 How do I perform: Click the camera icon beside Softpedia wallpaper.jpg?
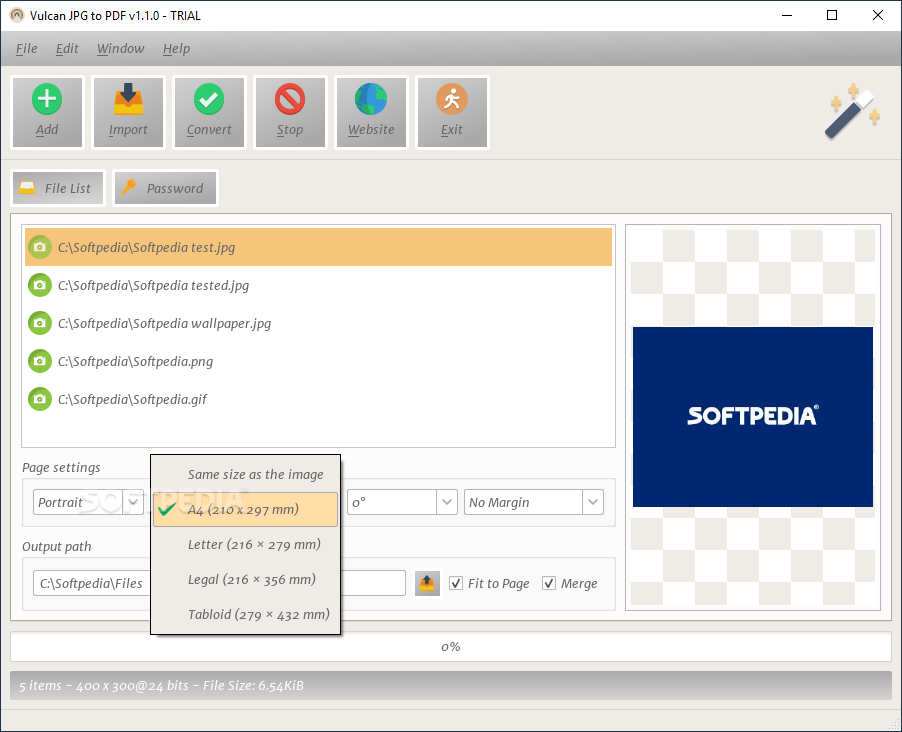pyautogui.click(x=40, y=323)
